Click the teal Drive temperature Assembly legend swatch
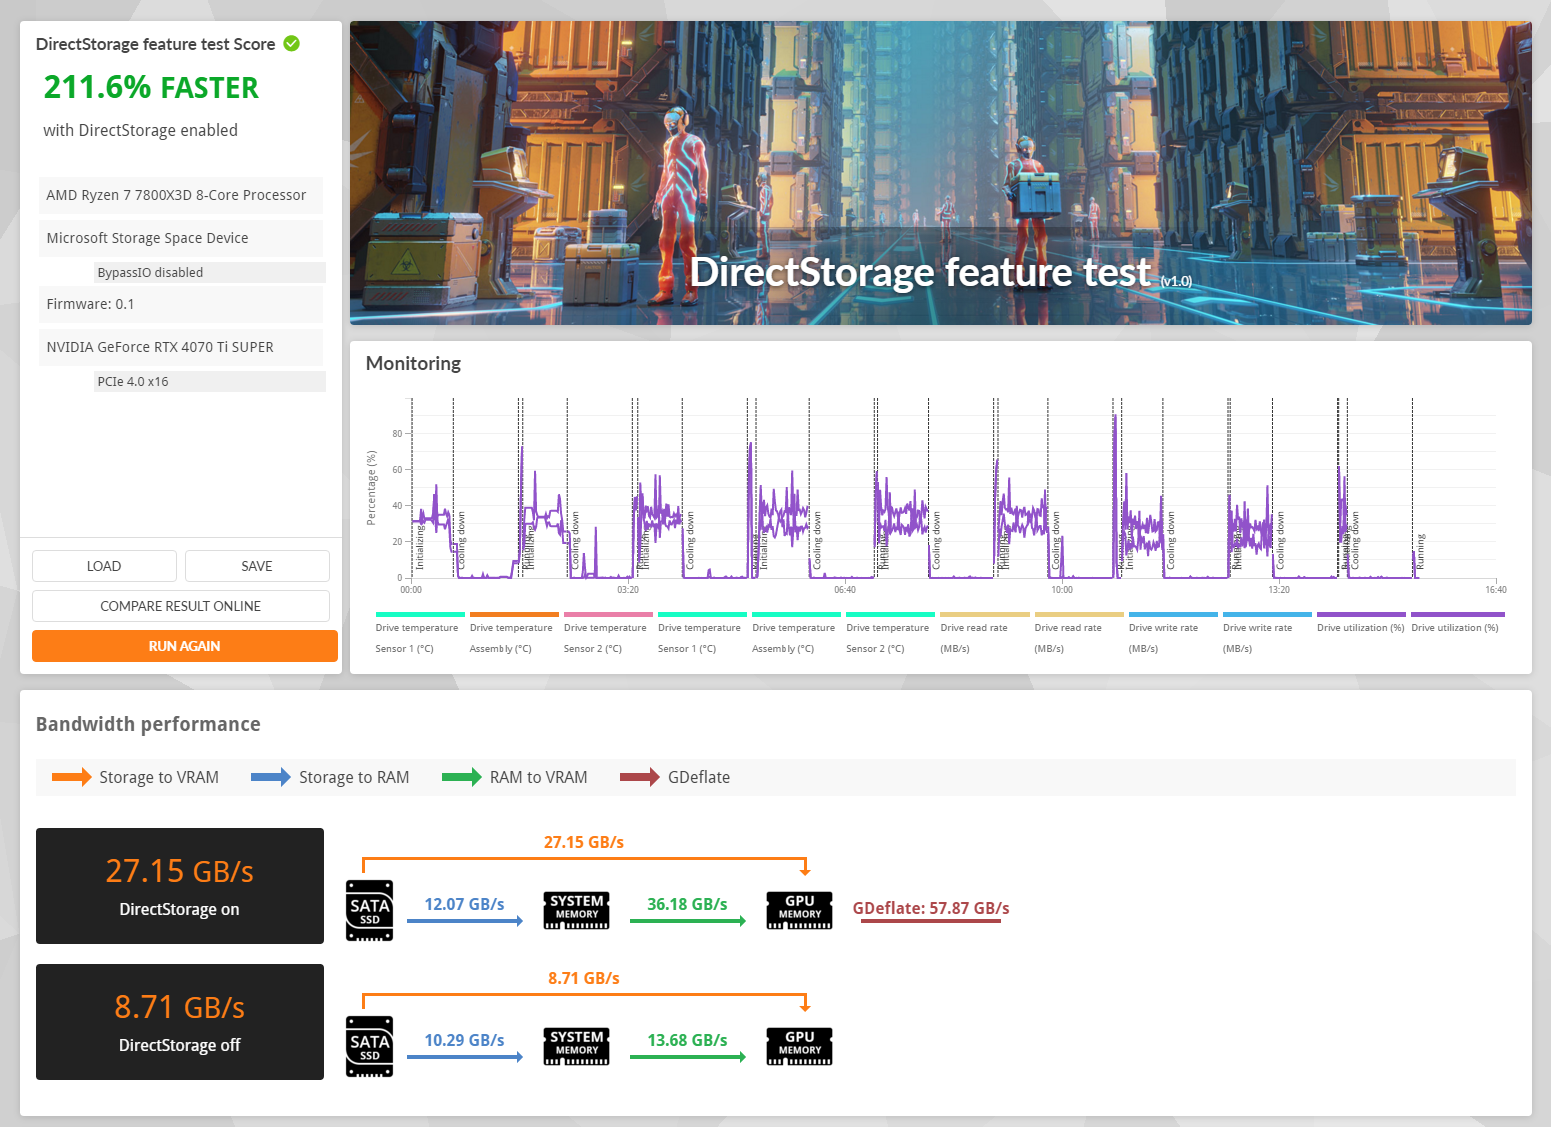Viewport: 1551px width, 1127px height. coord(797,615)
